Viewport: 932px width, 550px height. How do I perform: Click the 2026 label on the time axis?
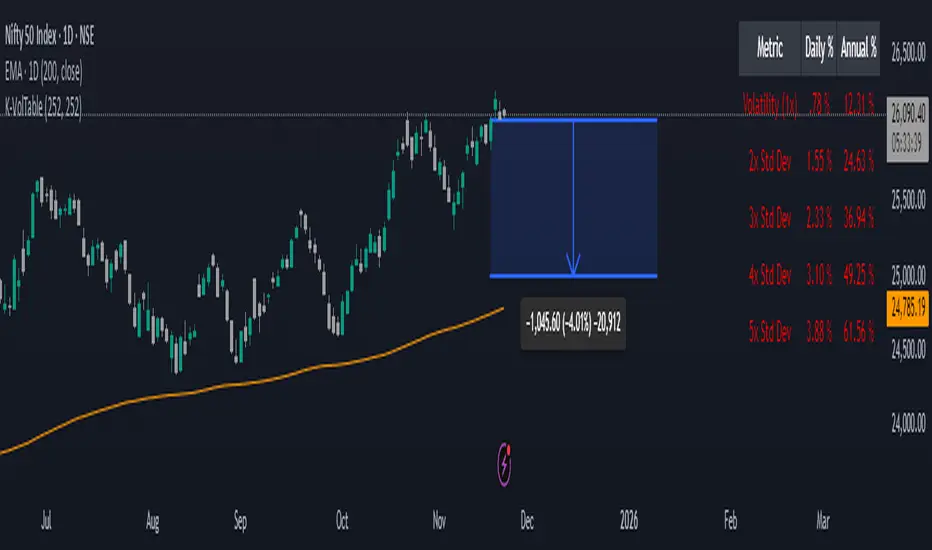pyautogui.click(x=629, y=521)
